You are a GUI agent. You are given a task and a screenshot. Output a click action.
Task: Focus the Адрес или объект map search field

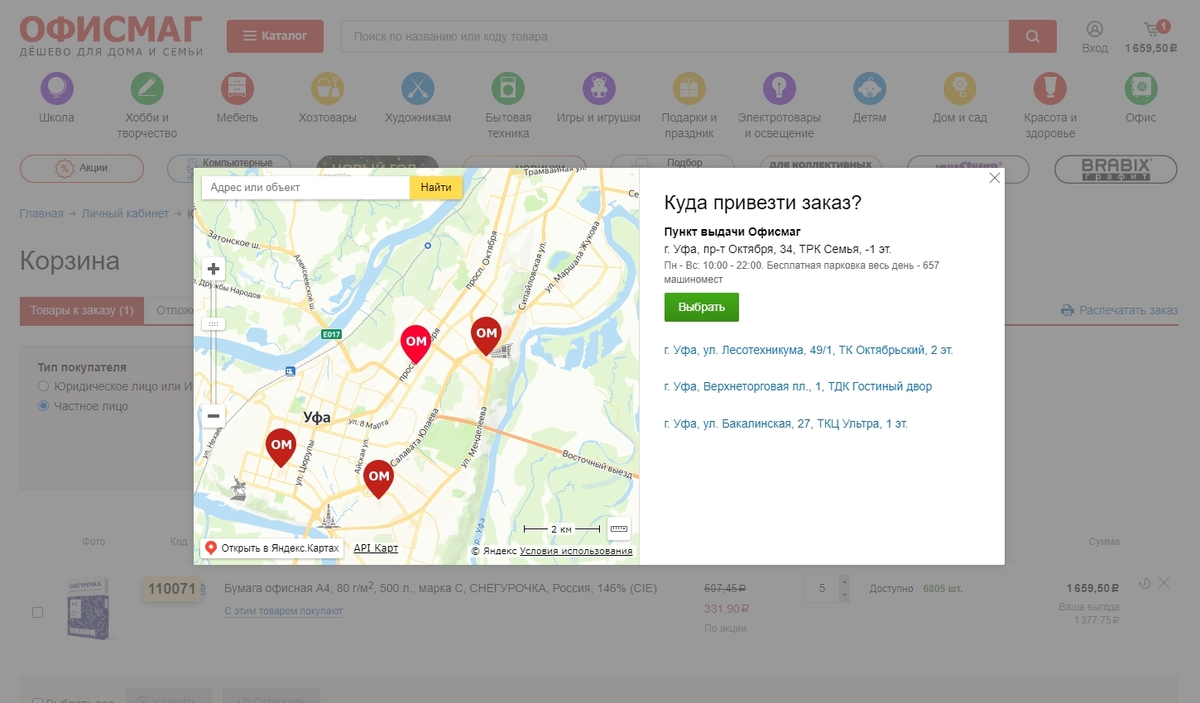pyautogui.click(x=305, y=187)
